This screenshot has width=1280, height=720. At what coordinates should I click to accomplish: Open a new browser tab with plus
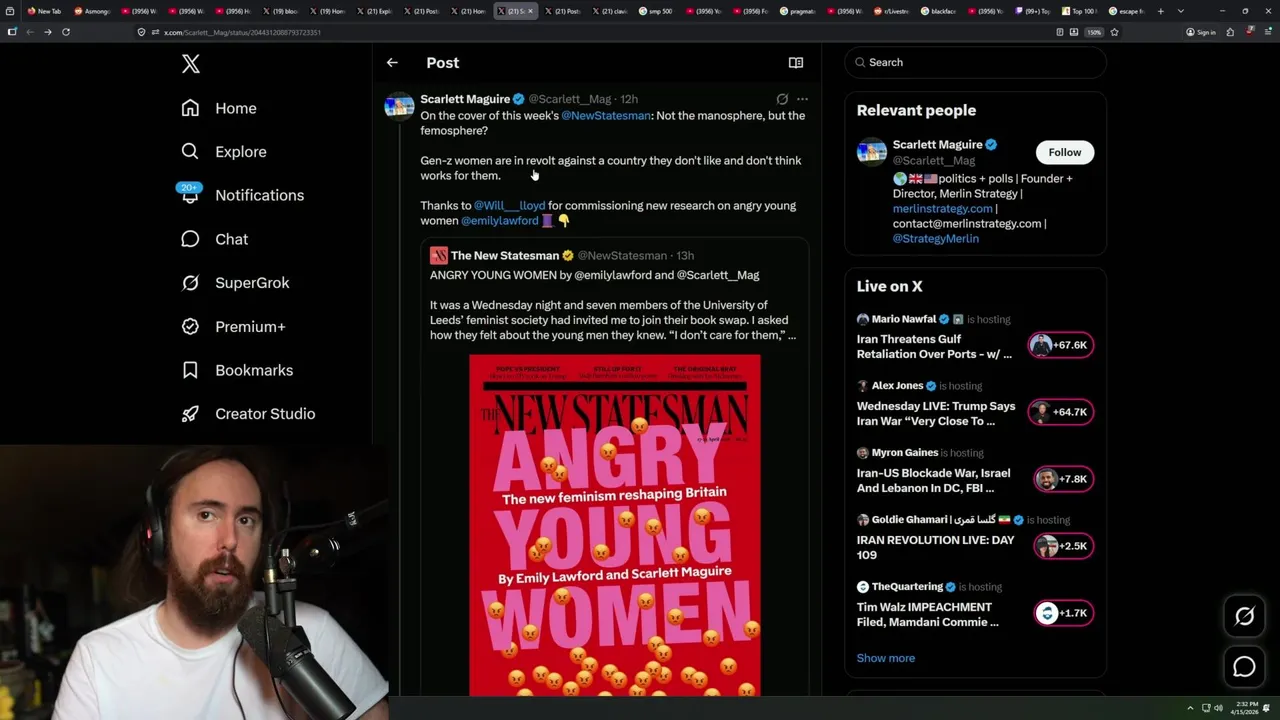1160,11
